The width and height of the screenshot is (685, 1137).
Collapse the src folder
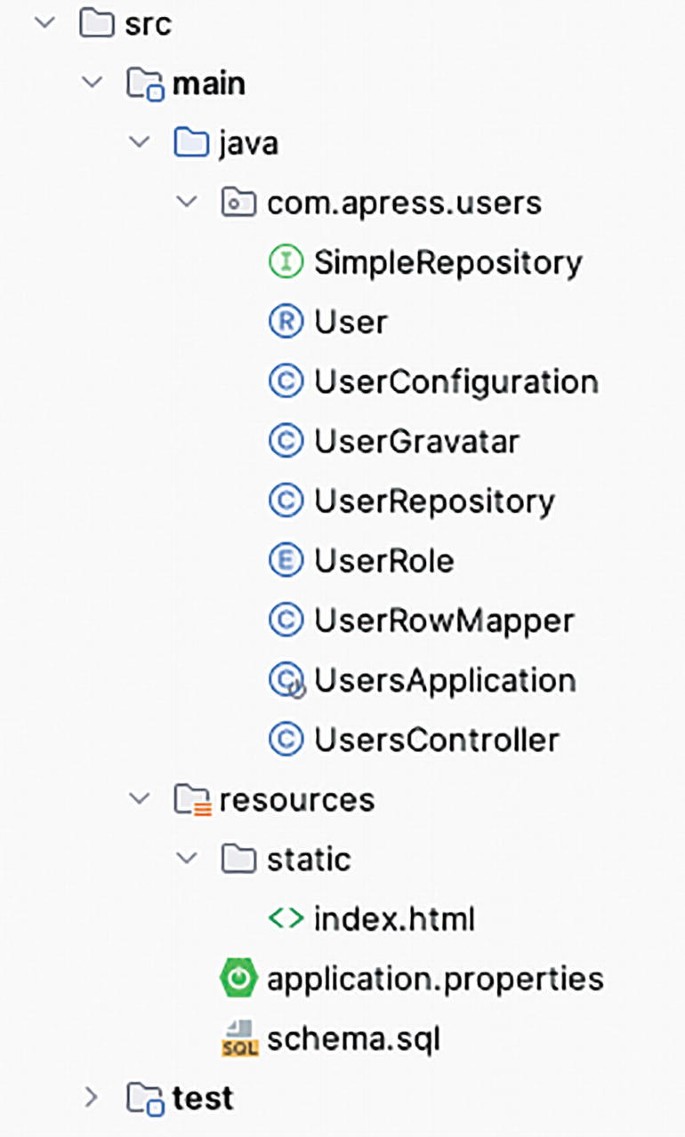coord(43,23)
